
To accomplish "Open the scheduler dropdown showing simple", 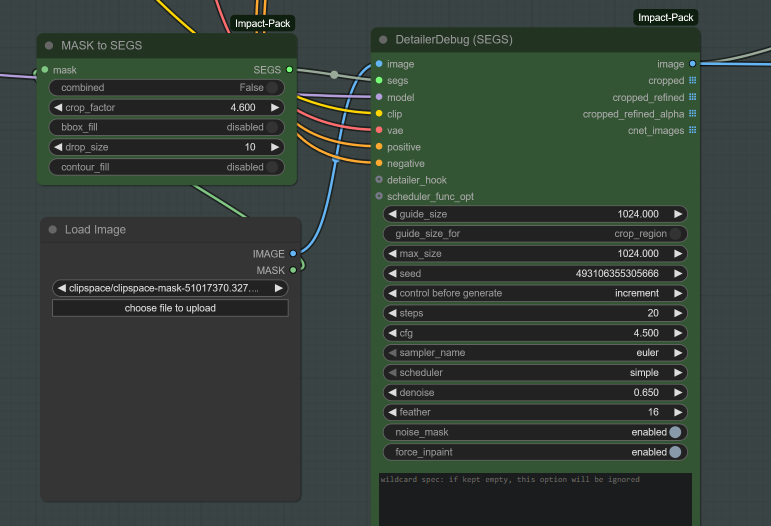I will click(x=535, y=372).
